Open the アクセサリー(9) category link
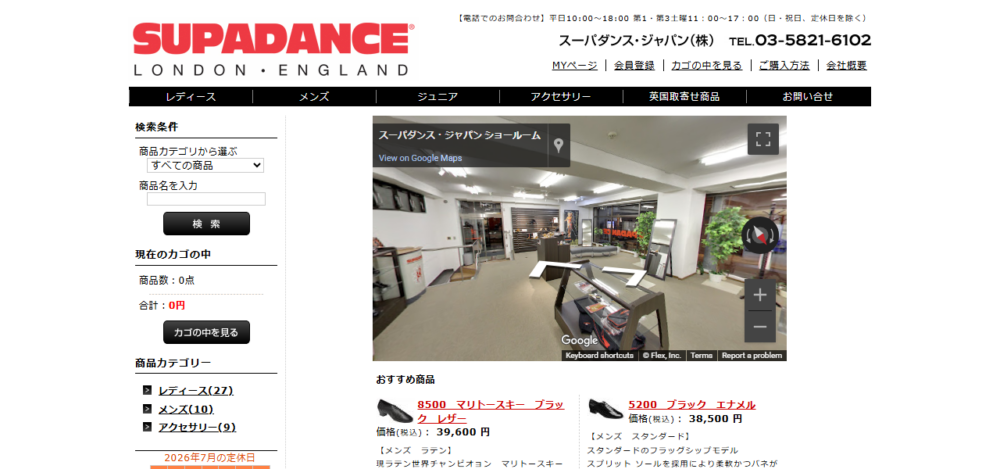 click(197, 428)
